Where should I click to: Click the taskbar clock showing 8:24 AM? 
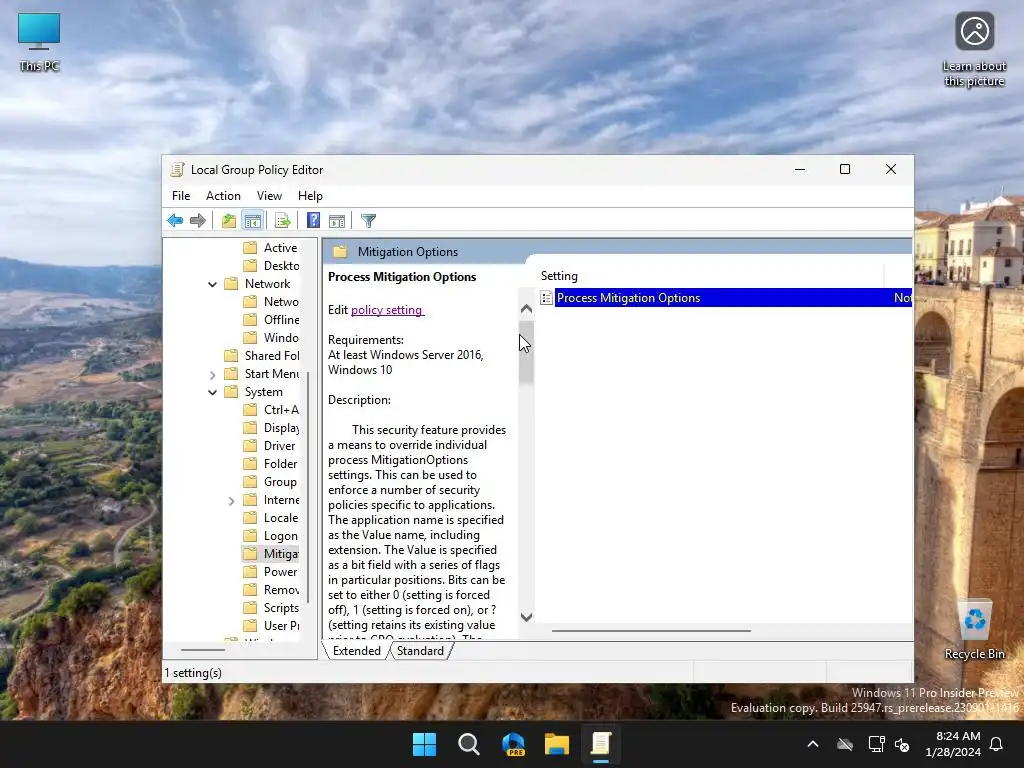pyautogui.click(x=953, y=744)
